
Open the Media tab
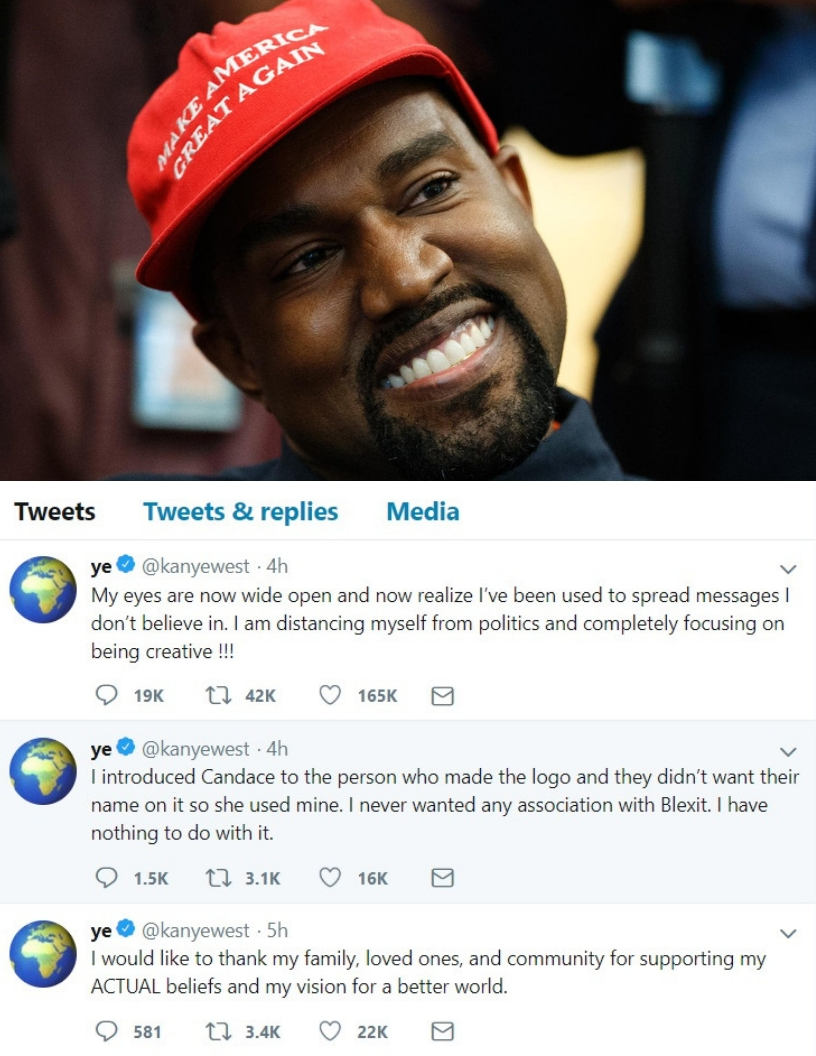tap(423, 512)
